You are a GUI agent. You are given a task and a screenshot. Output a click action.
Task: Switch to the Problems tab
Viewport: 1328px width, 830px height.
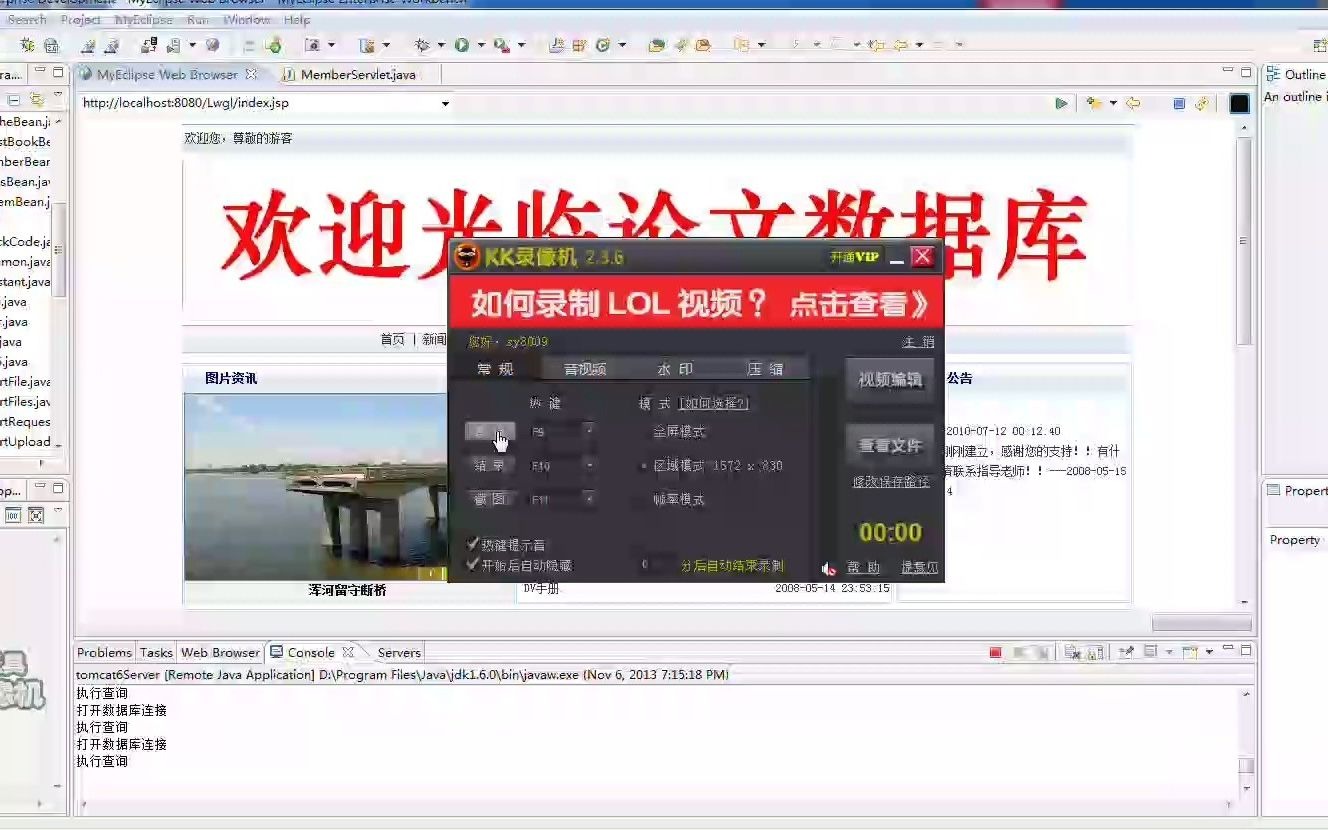pyautogui.click(x=104, y=652)
